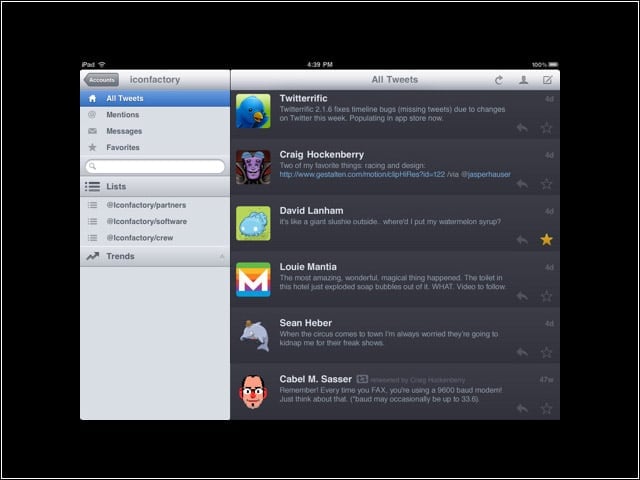Reply to Louie Mantia's tweet
The image size is (640, 480).
522,296
